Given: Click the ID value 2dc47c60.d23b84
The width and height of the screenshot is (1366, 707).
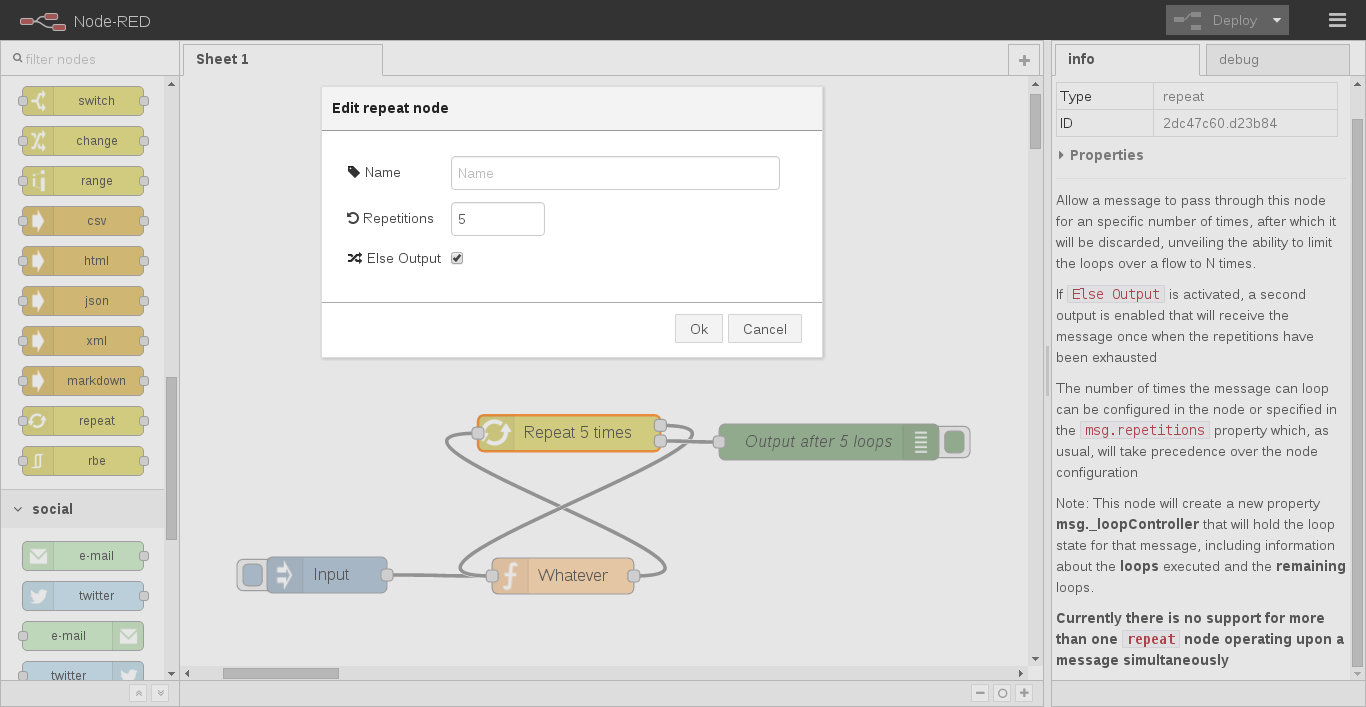Looking at the screenshot, I should click(1220, 123).
